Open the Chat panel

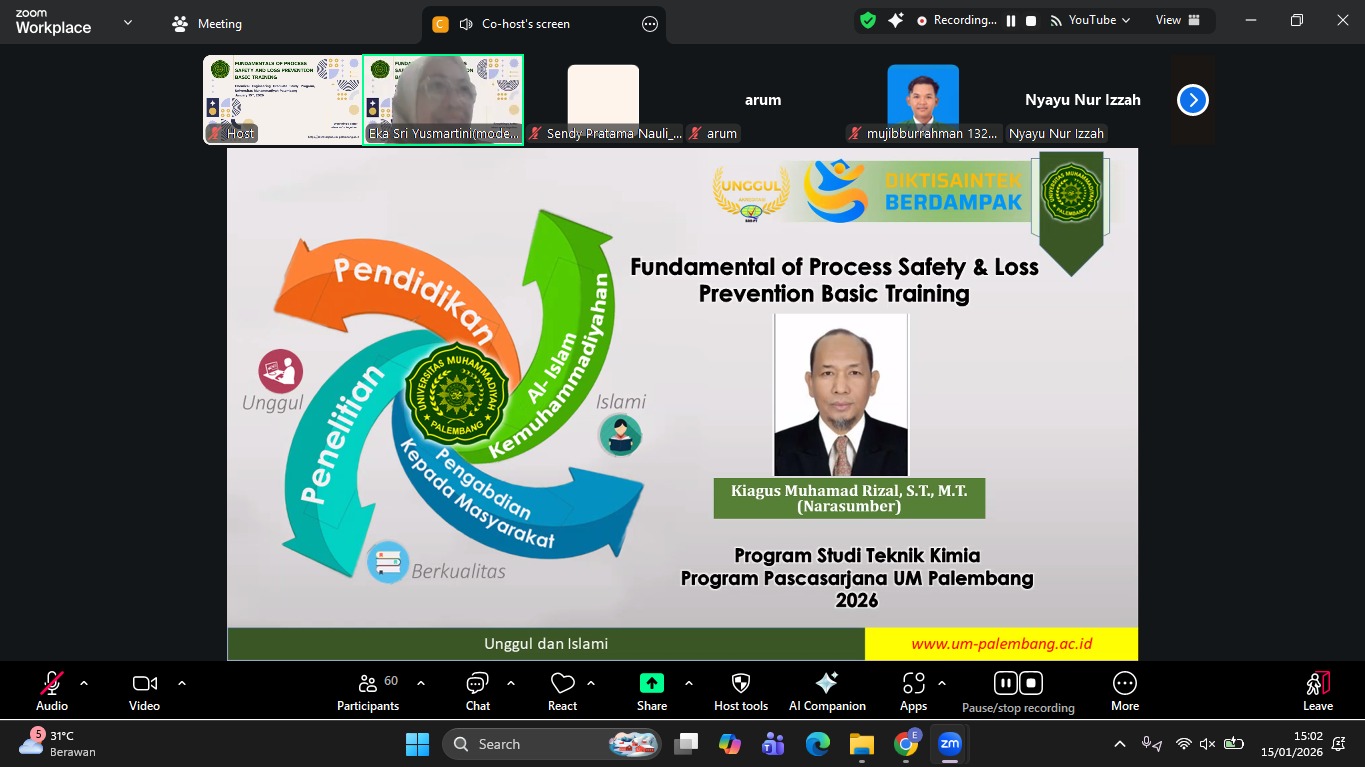477,691
